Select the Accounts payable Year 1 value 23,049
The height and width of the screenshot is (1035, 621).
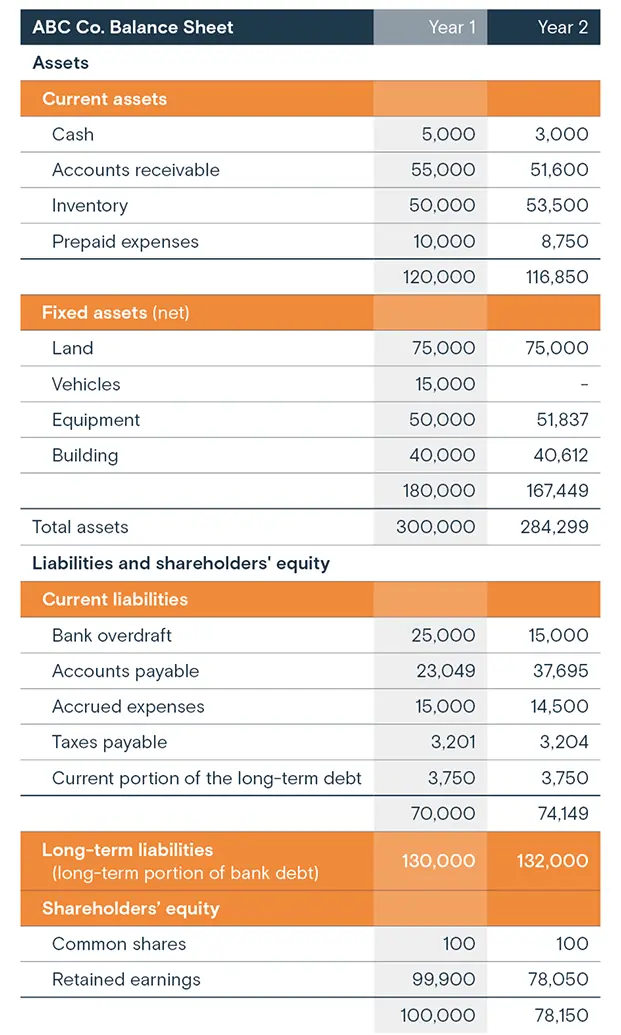pos(445,671)
